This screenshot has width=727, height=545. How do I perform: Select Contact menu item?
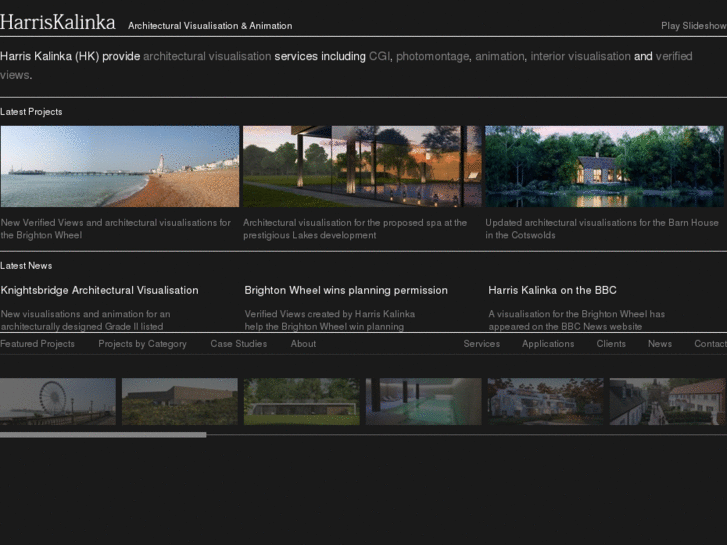click(x=710, y=344)
